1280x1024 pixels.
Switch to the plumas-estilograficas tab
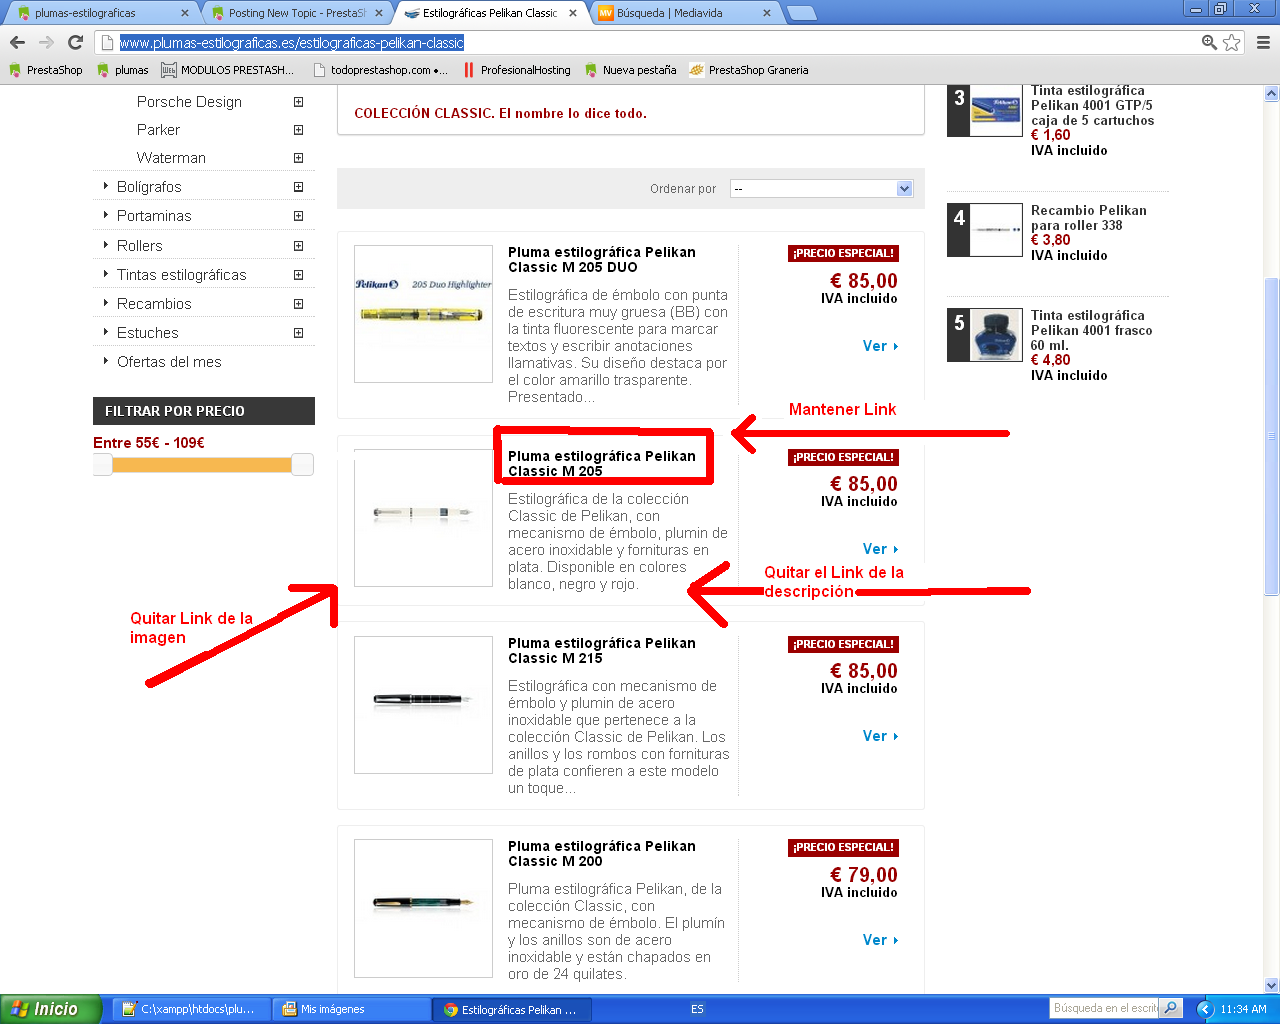point(100,13)
